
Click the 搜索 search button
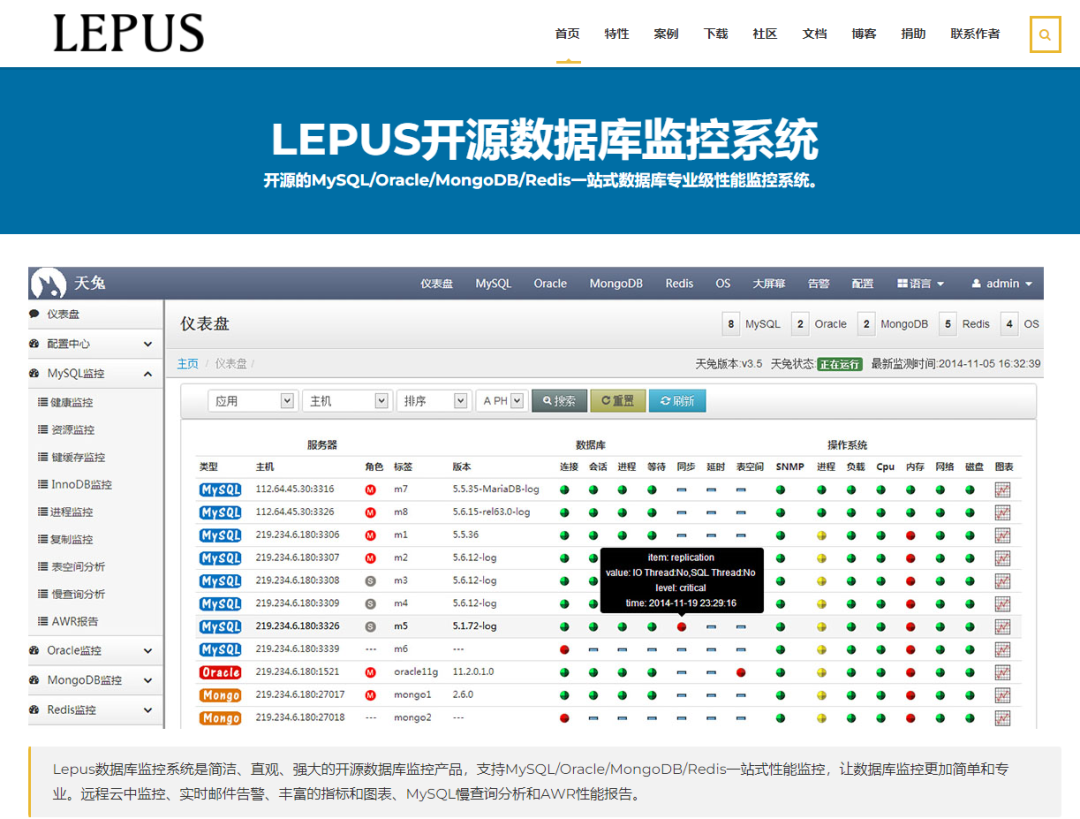tap(559, 401)
